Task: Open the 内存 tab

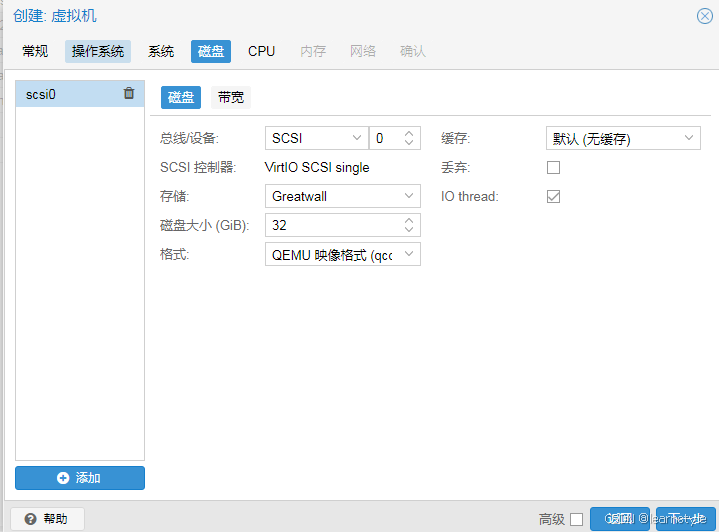Action: 313,51
